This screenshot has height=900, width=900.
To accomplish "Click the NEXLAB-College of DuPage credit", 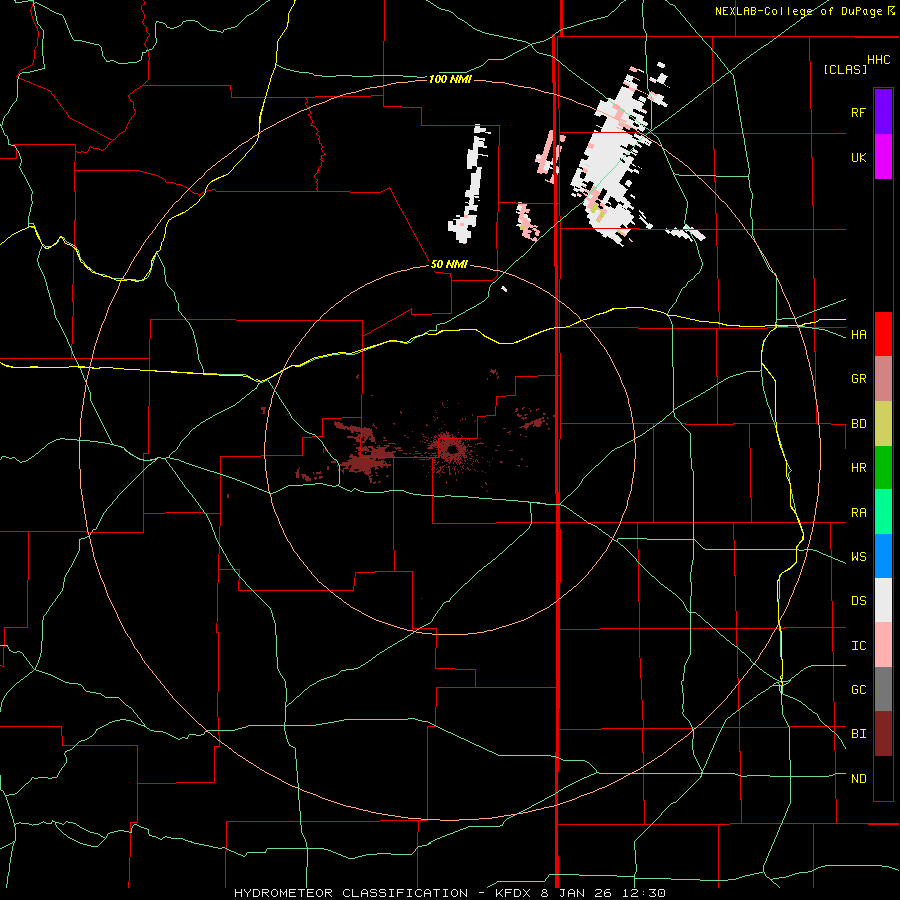I will click(x=805, y=11).
